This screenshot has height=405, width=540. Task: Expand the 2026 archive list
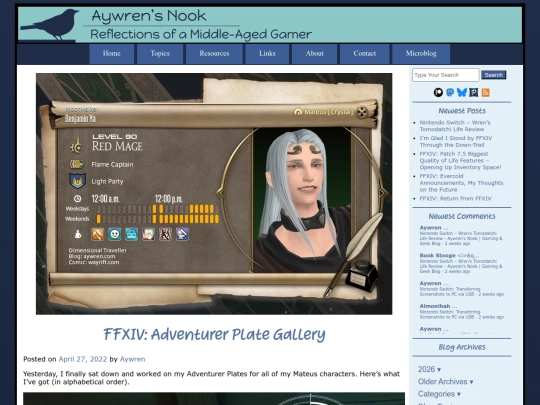tap(429, 369)
